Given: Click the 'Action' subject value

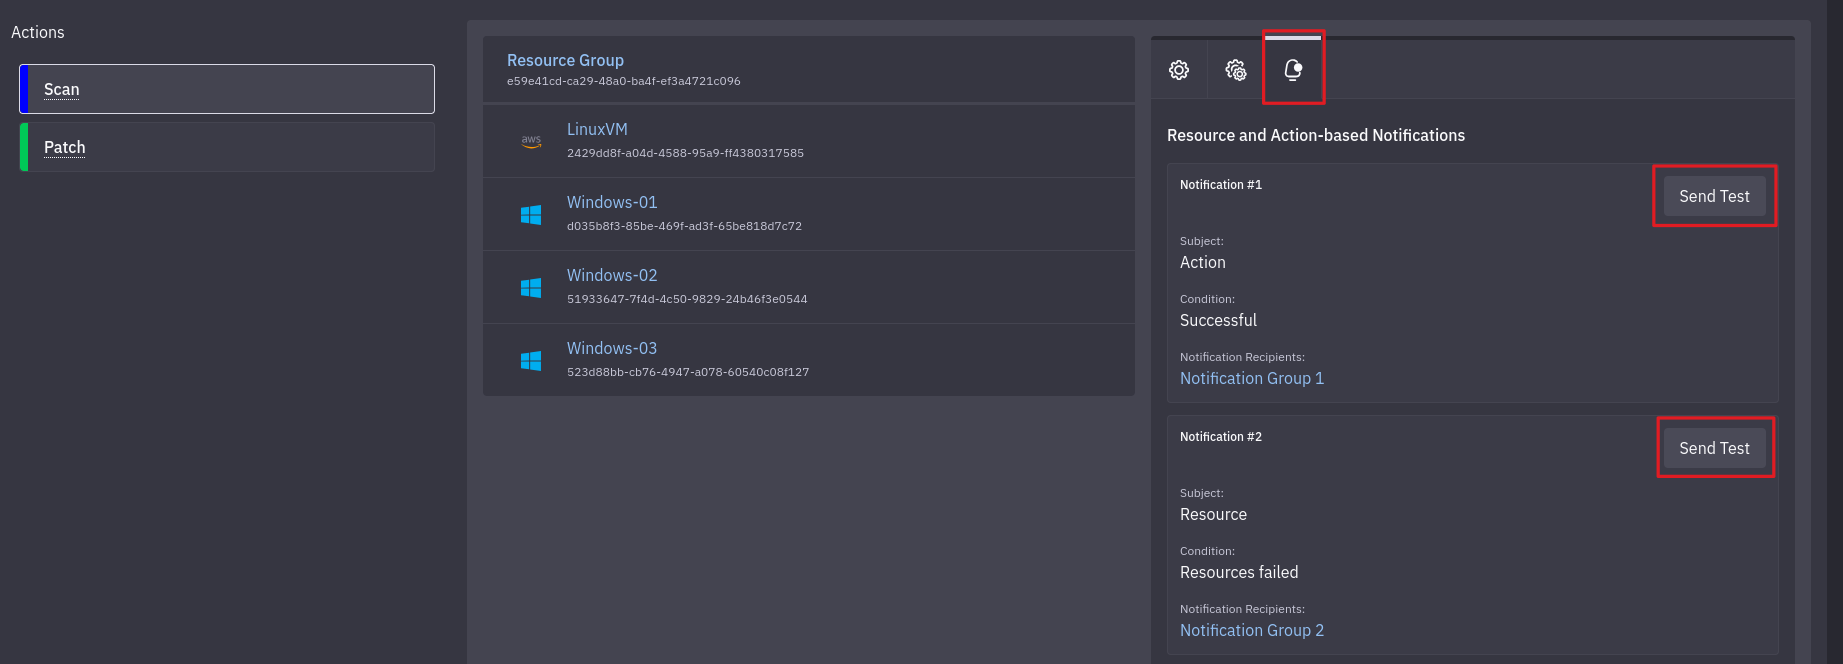Looking at the screenshot, I should coord(1203,262).
